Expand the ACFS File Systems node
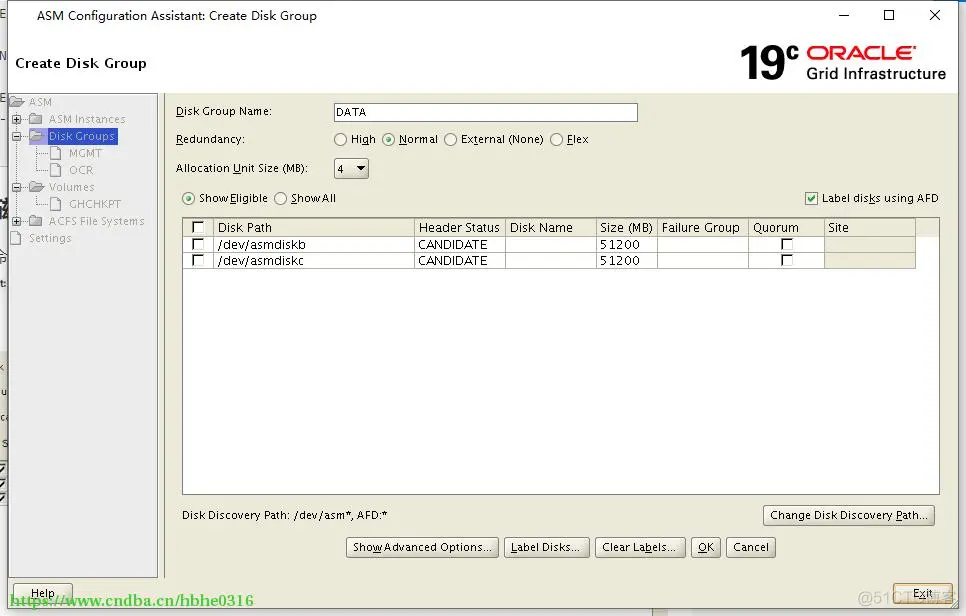 click(x=17, y=221)
